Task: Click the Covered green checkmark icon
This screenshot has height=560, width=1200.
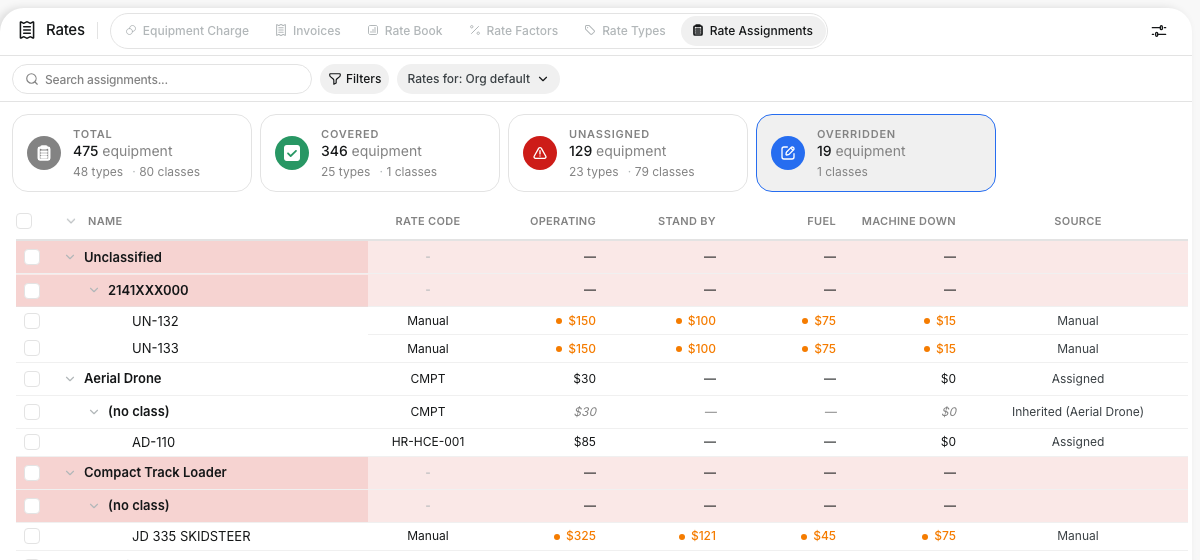Action: pyautogui.click(x=291, y=153)
